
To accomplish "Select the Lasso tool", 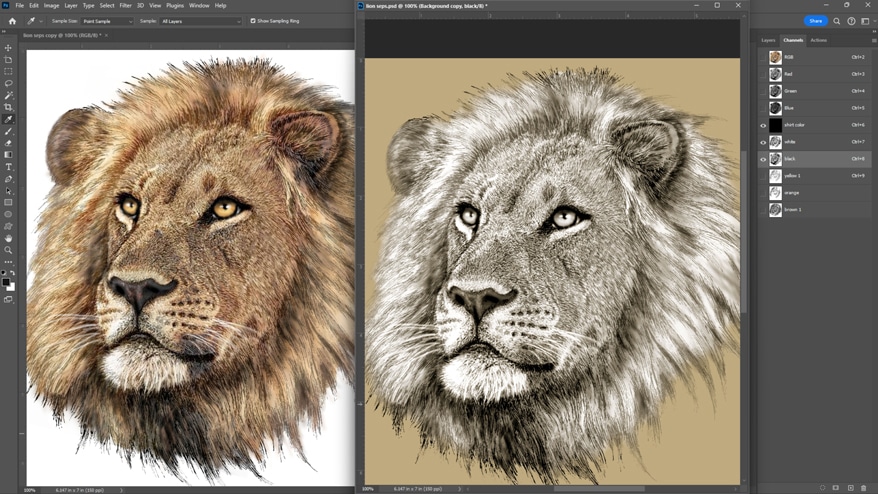I will click(x=9, y=84).
